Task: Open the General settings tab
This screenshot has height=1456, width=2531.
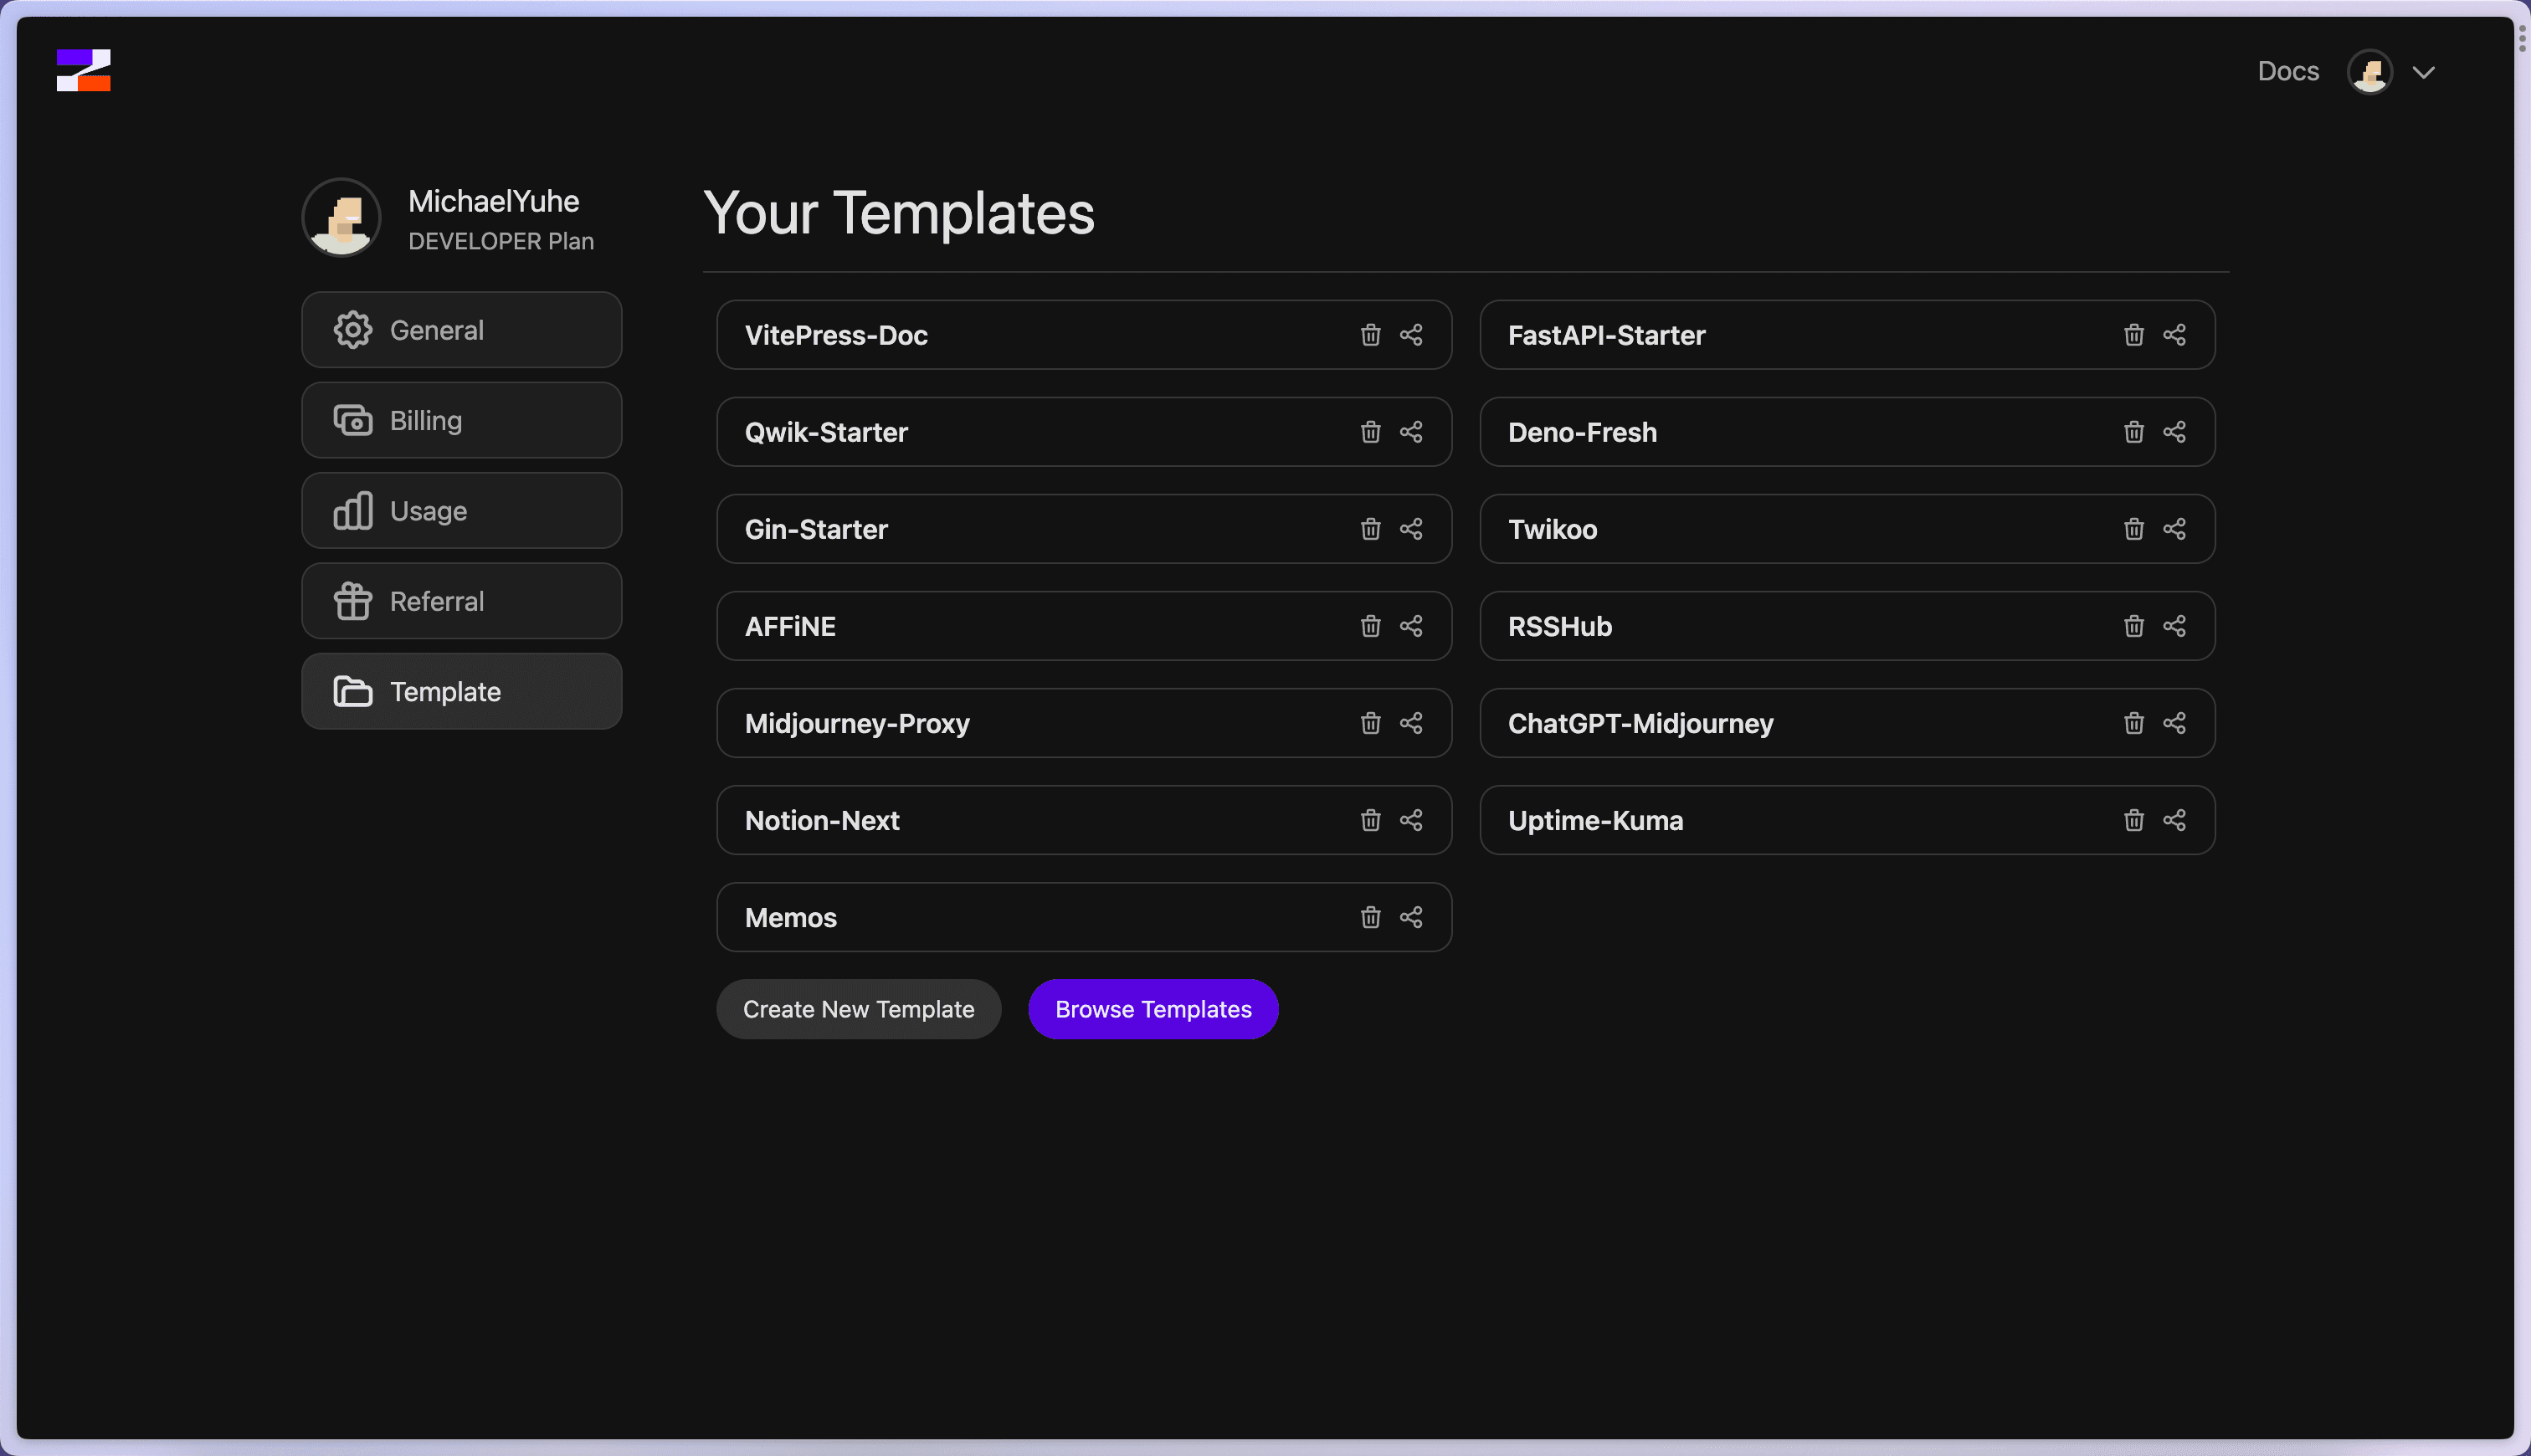Action: point(461,330)
